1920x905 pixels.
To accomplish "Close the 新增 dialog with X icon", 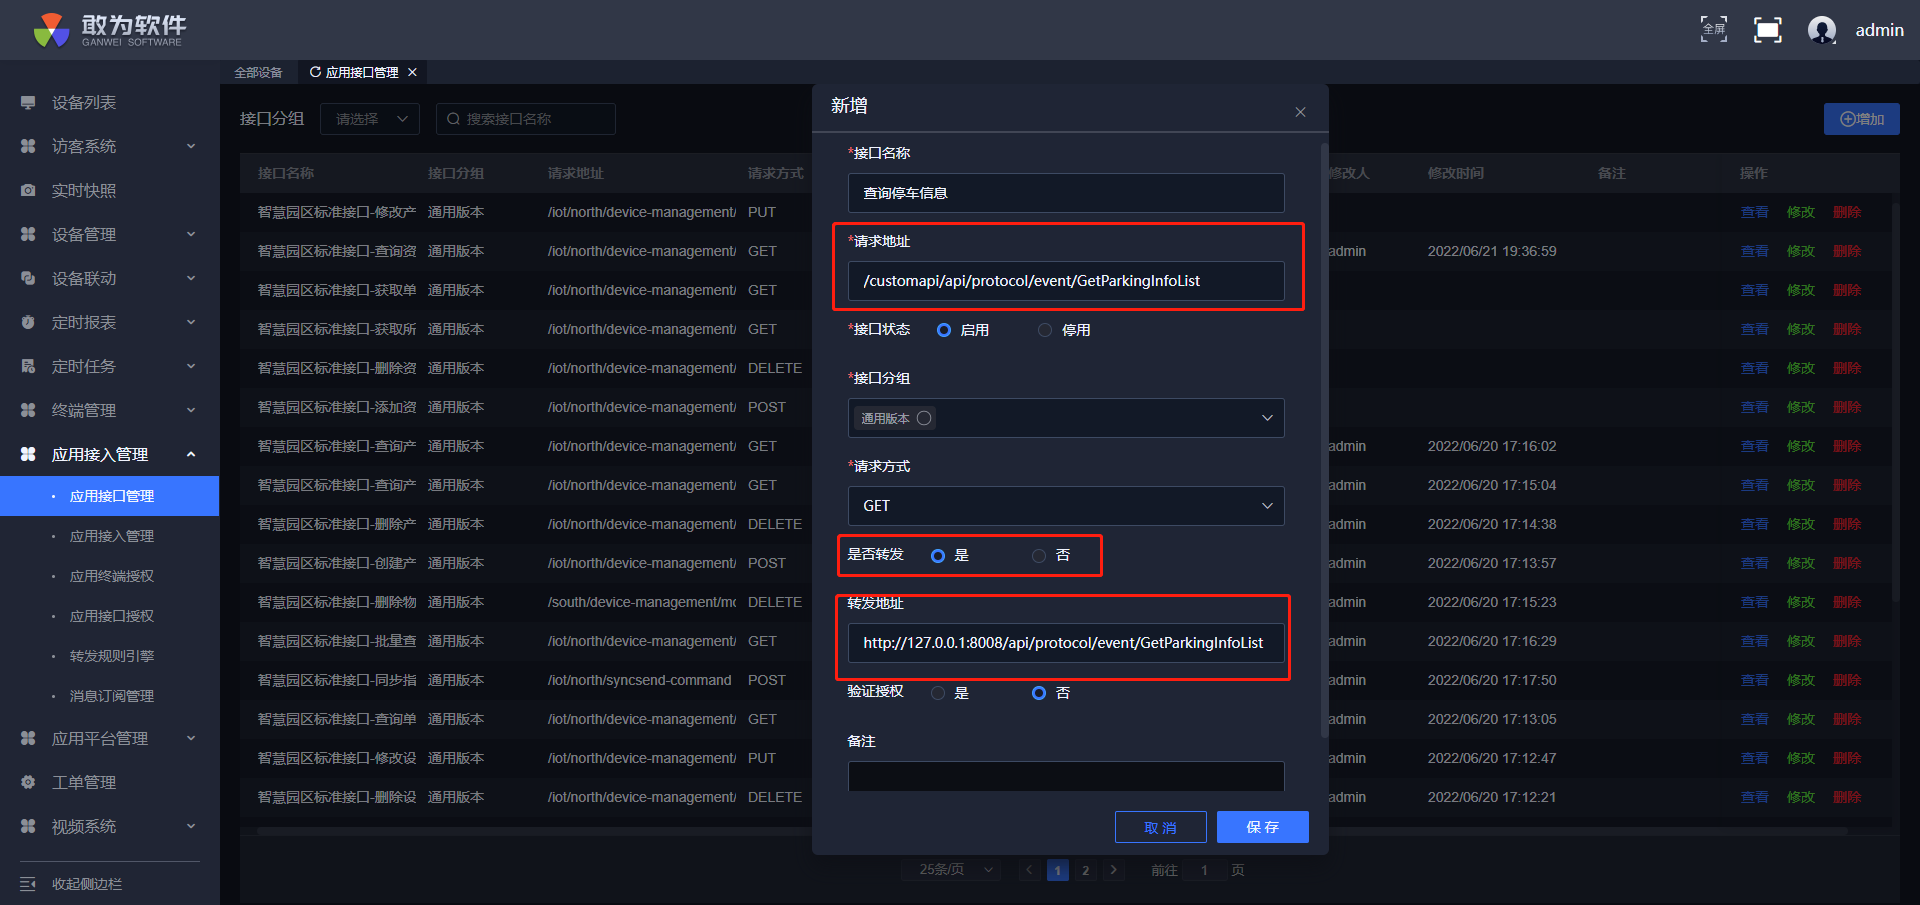I will [1300, 112].
